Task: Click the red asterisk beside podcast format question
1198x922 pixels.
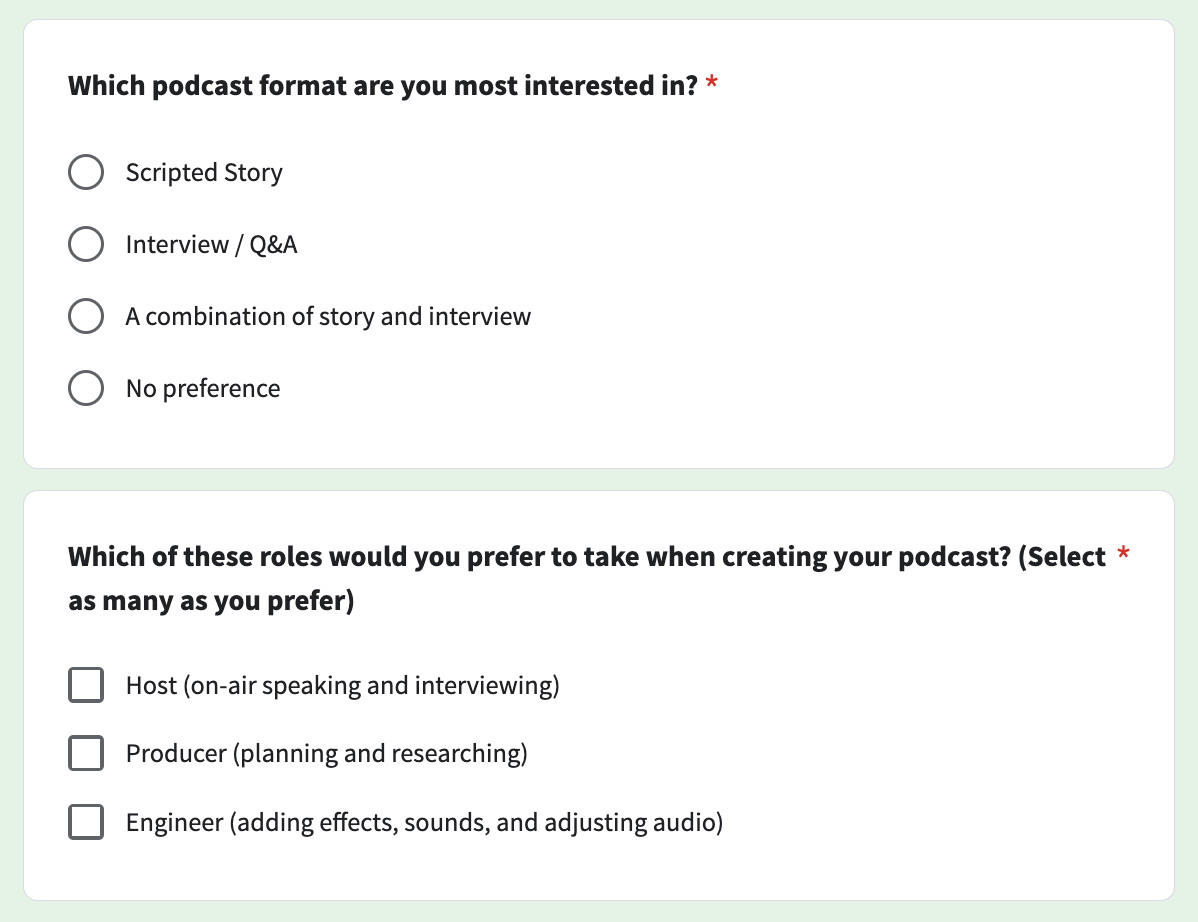Action: tap(711, 82)
